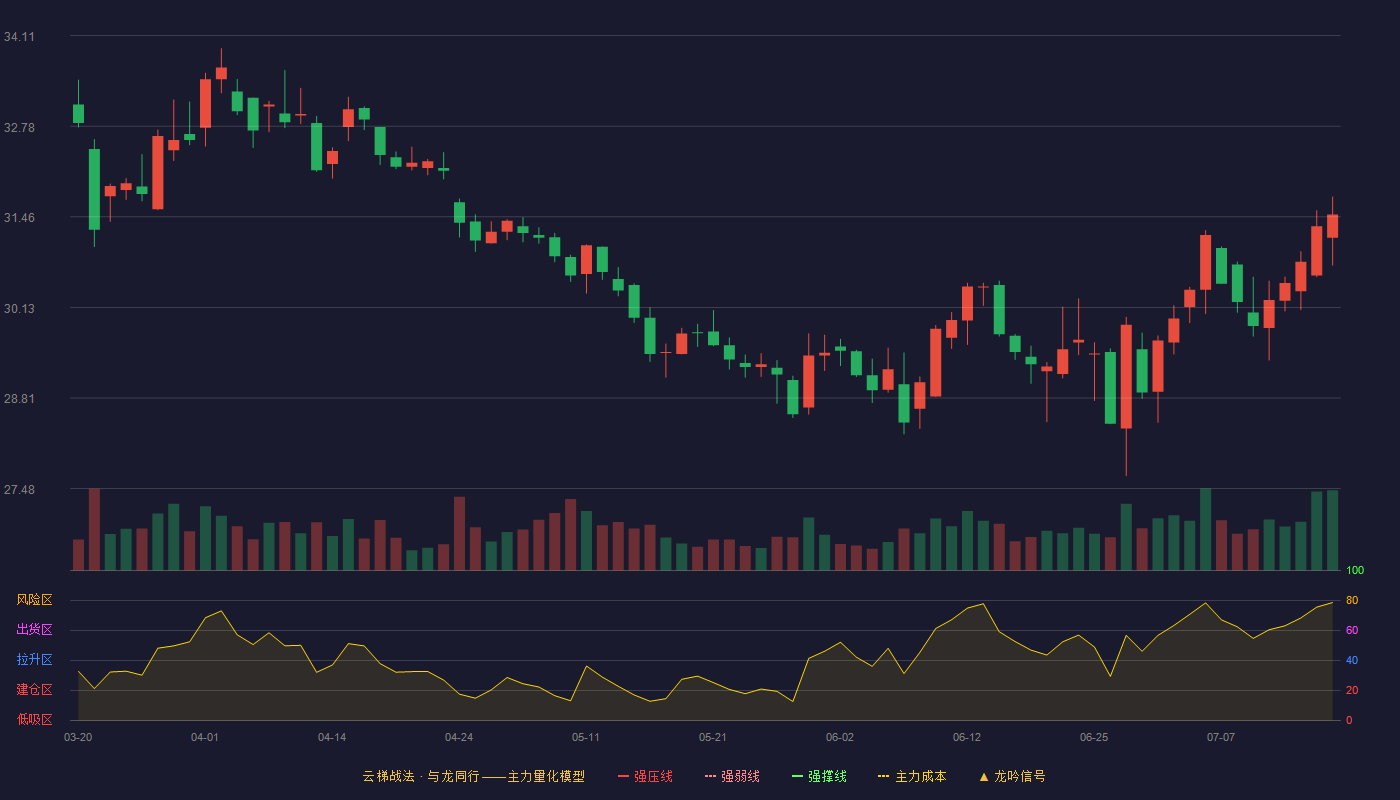The width and height of the screenshot is (1400, 800).
Task: Select the 31.46 price axis label
Action: pos(19,218)
